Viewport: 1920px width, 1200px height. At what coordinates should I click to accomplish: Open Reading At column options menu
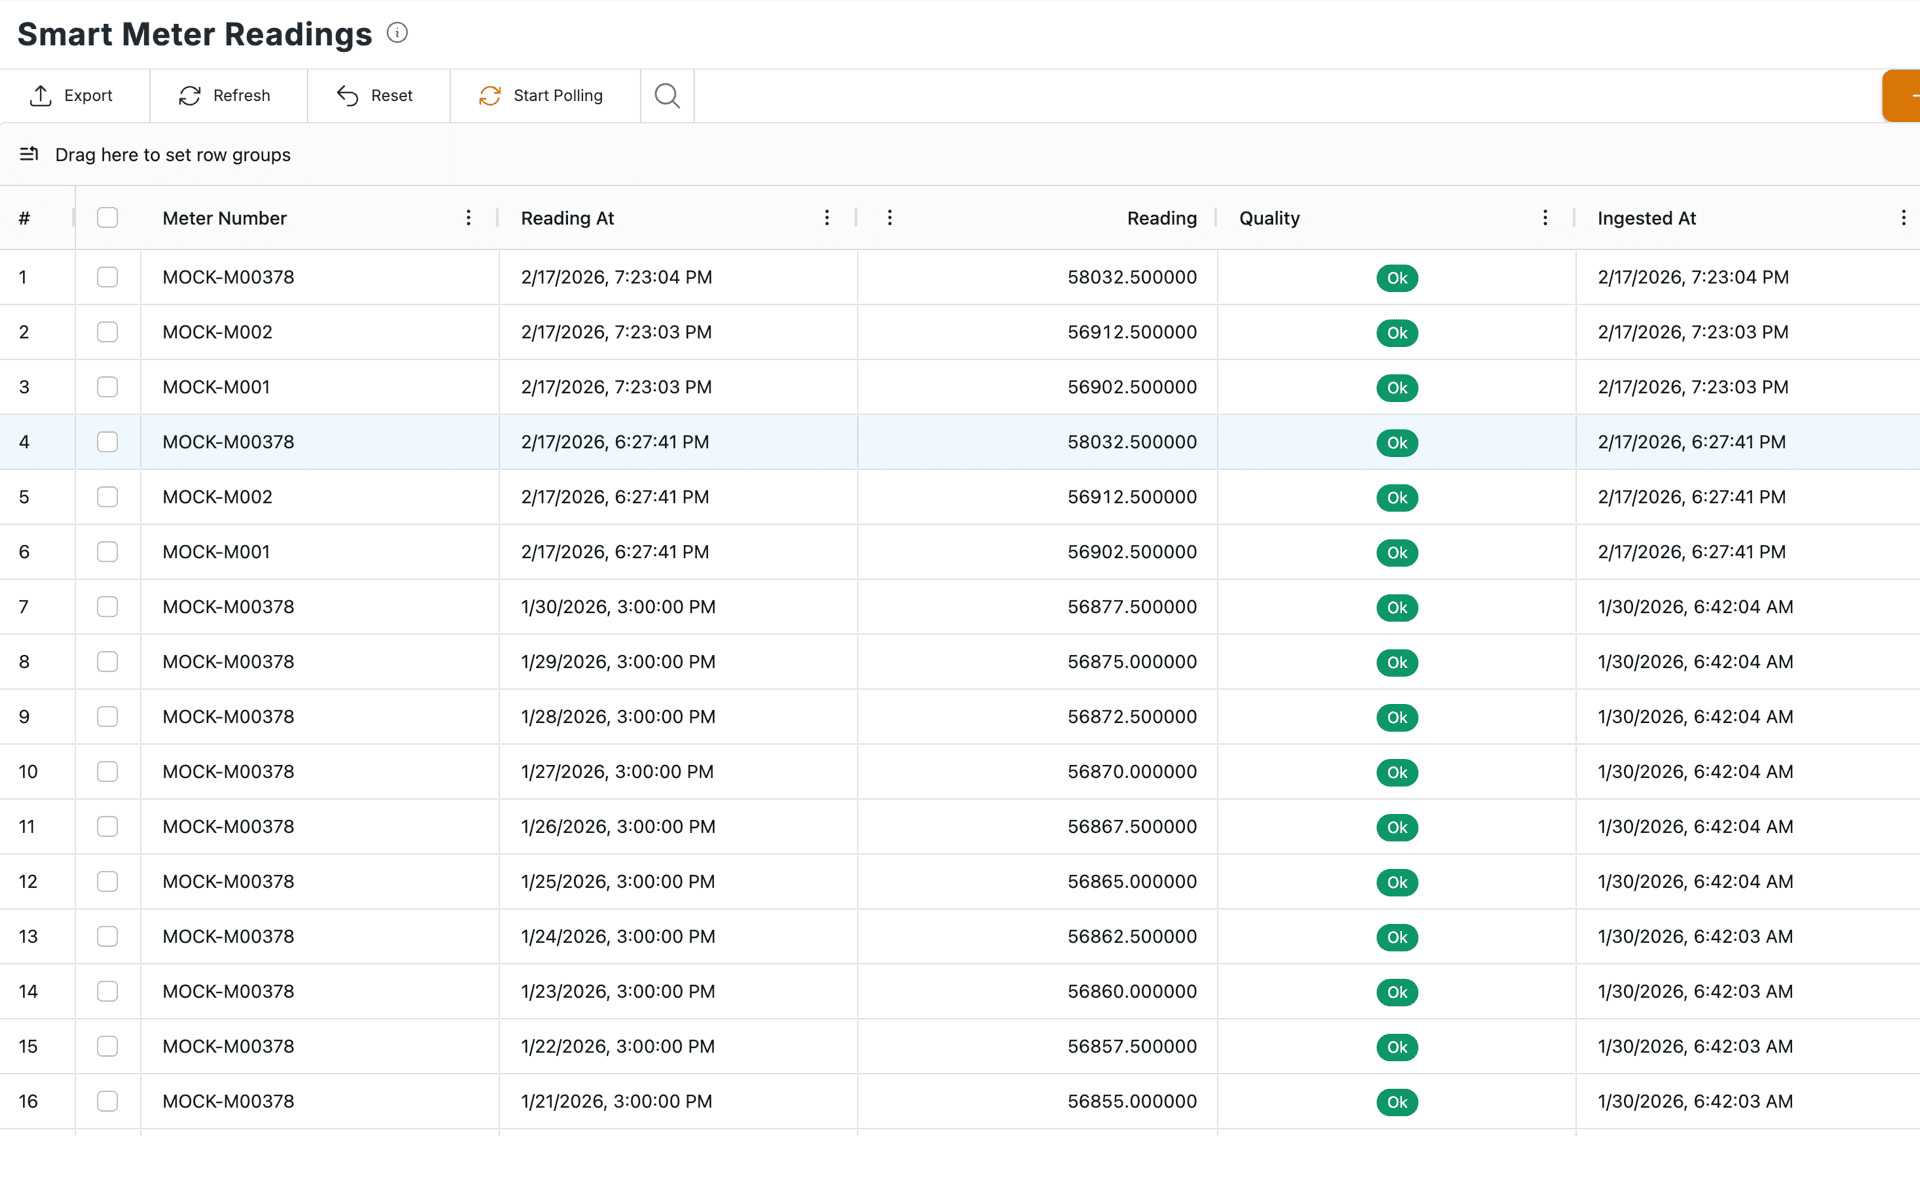[827, 218]
